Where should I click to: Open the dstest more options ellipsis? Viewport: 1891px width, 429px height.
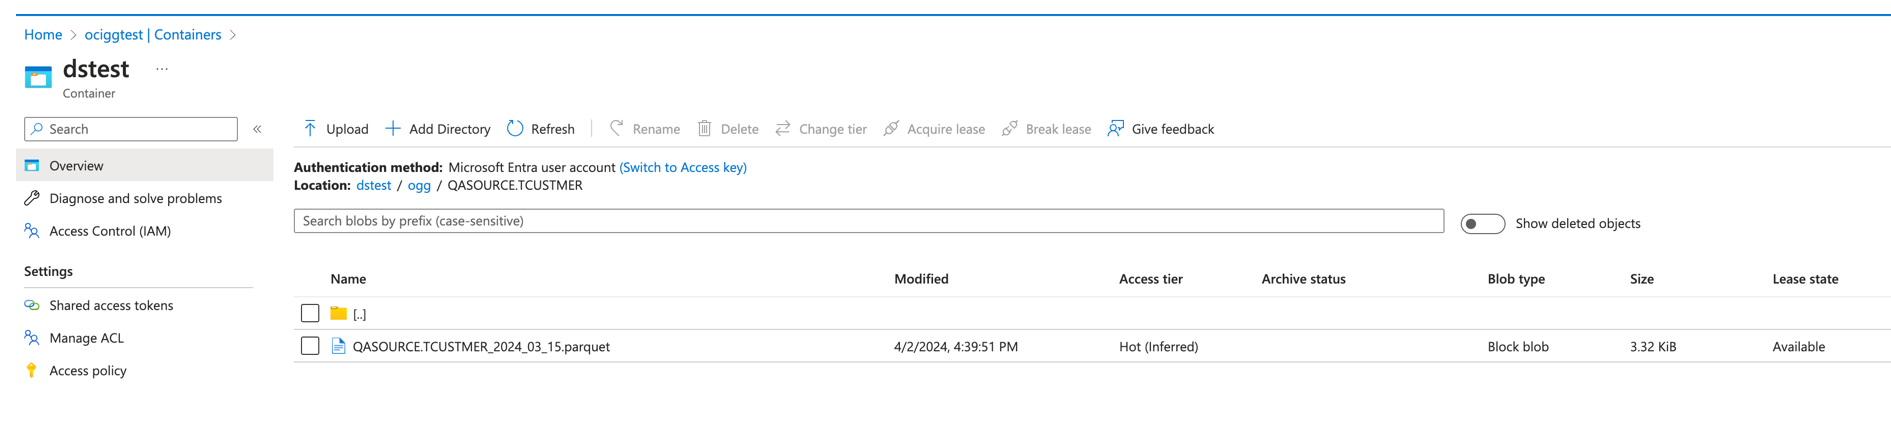coord(162,69)
